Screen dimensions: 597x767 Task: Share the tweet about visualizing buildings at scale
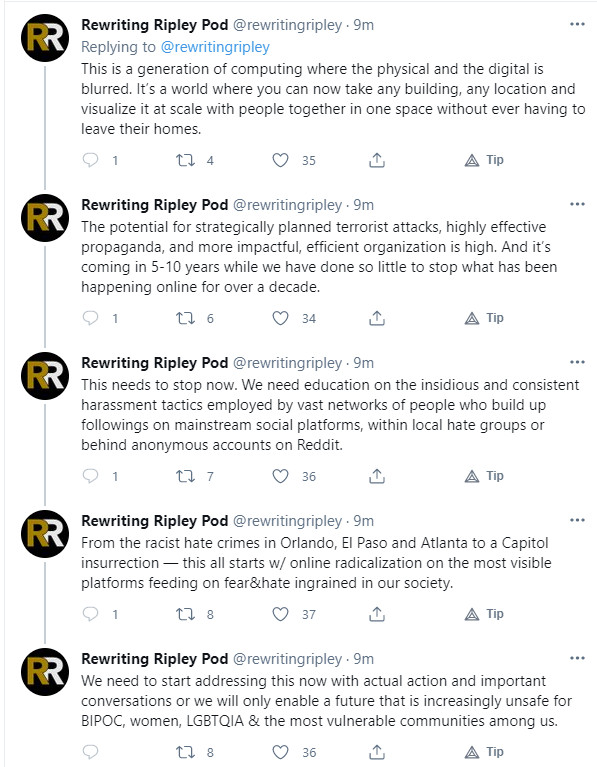point(377,160)
